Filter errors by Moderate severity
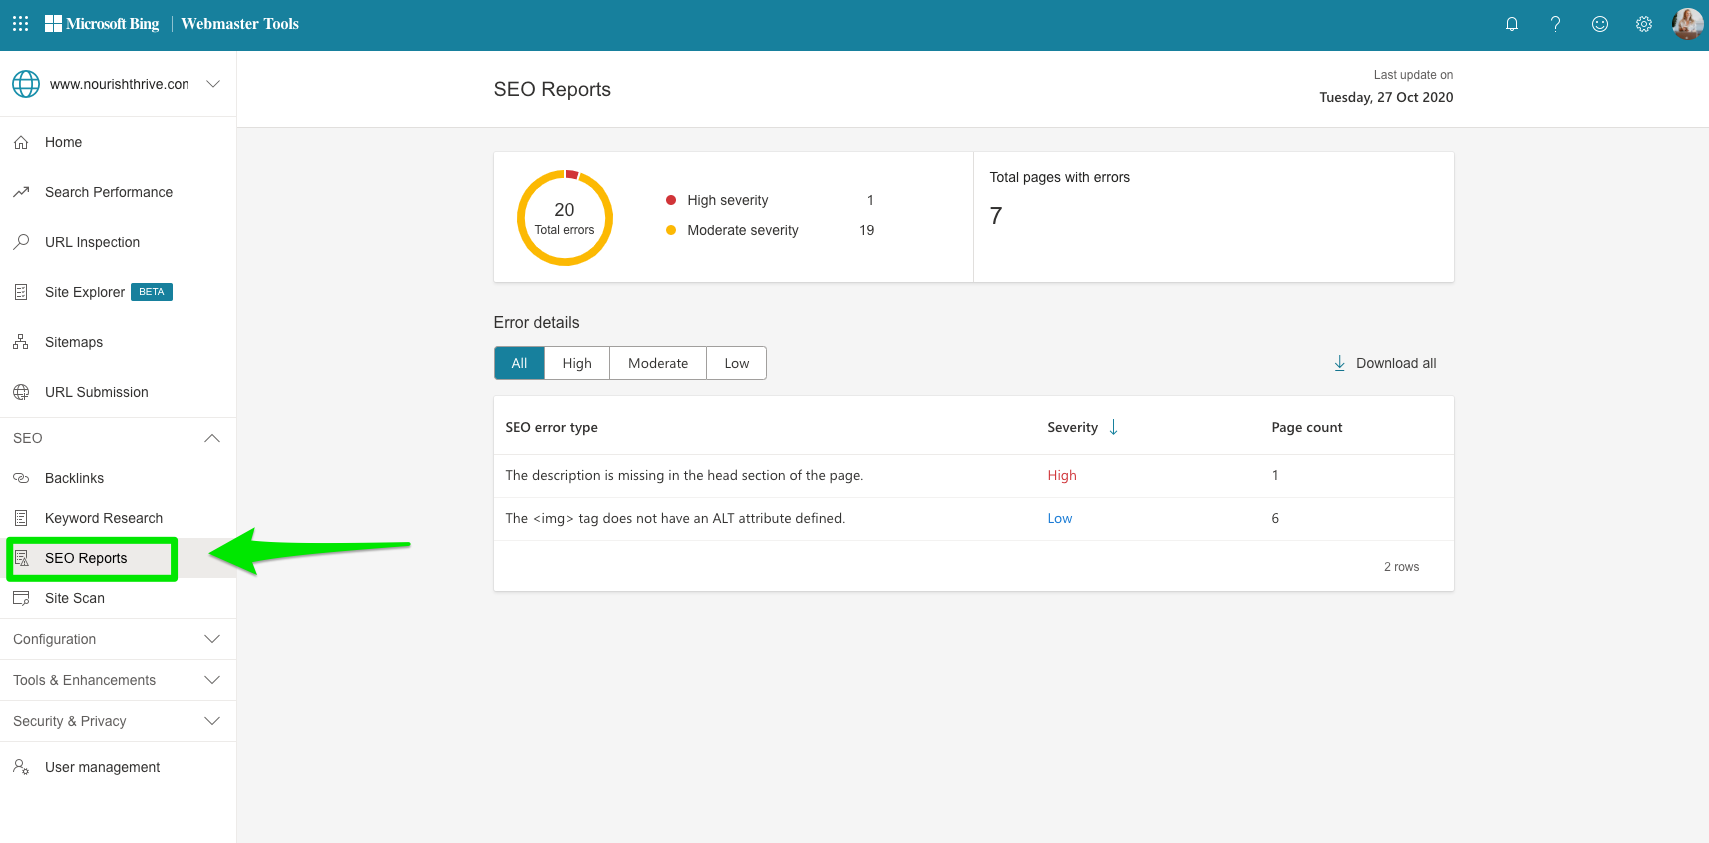 point(657,363)
